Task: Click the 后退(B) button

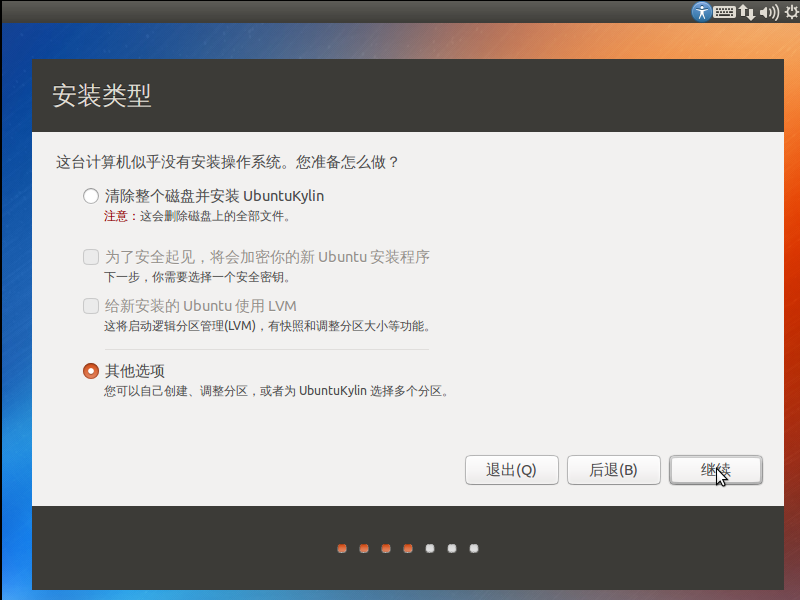Action: 614,470
